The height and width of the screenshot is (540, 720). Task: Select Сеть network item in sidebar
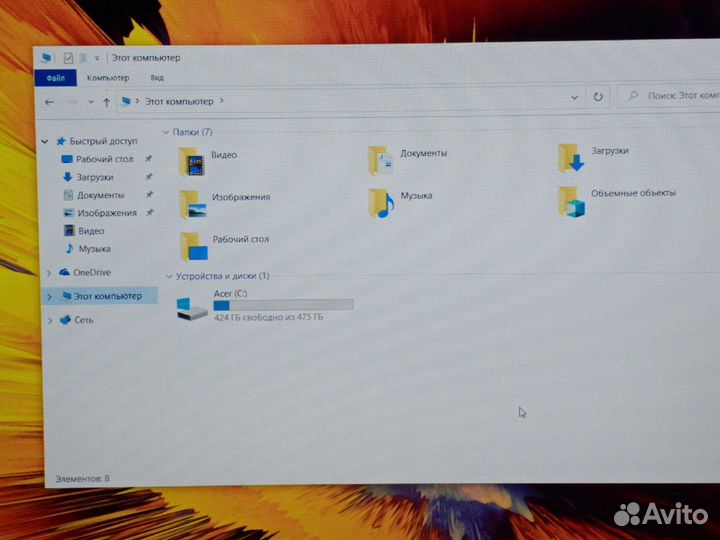pyautogui.click(x=76, y=320)
